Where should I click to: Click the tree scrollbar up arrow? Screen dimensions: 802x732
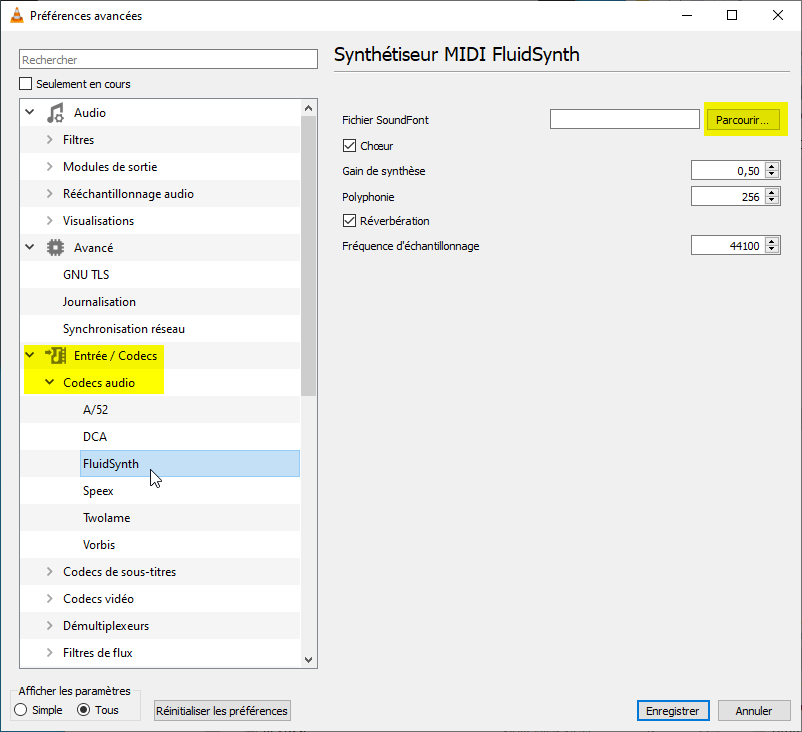click(x=308, y=108)
